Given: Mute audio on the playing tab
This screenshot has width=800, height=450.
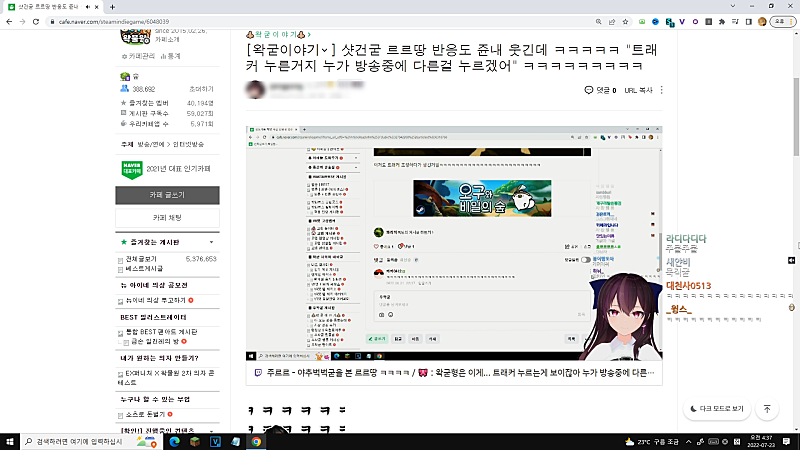Looking at the screenshot, I should tap(88, 7).
